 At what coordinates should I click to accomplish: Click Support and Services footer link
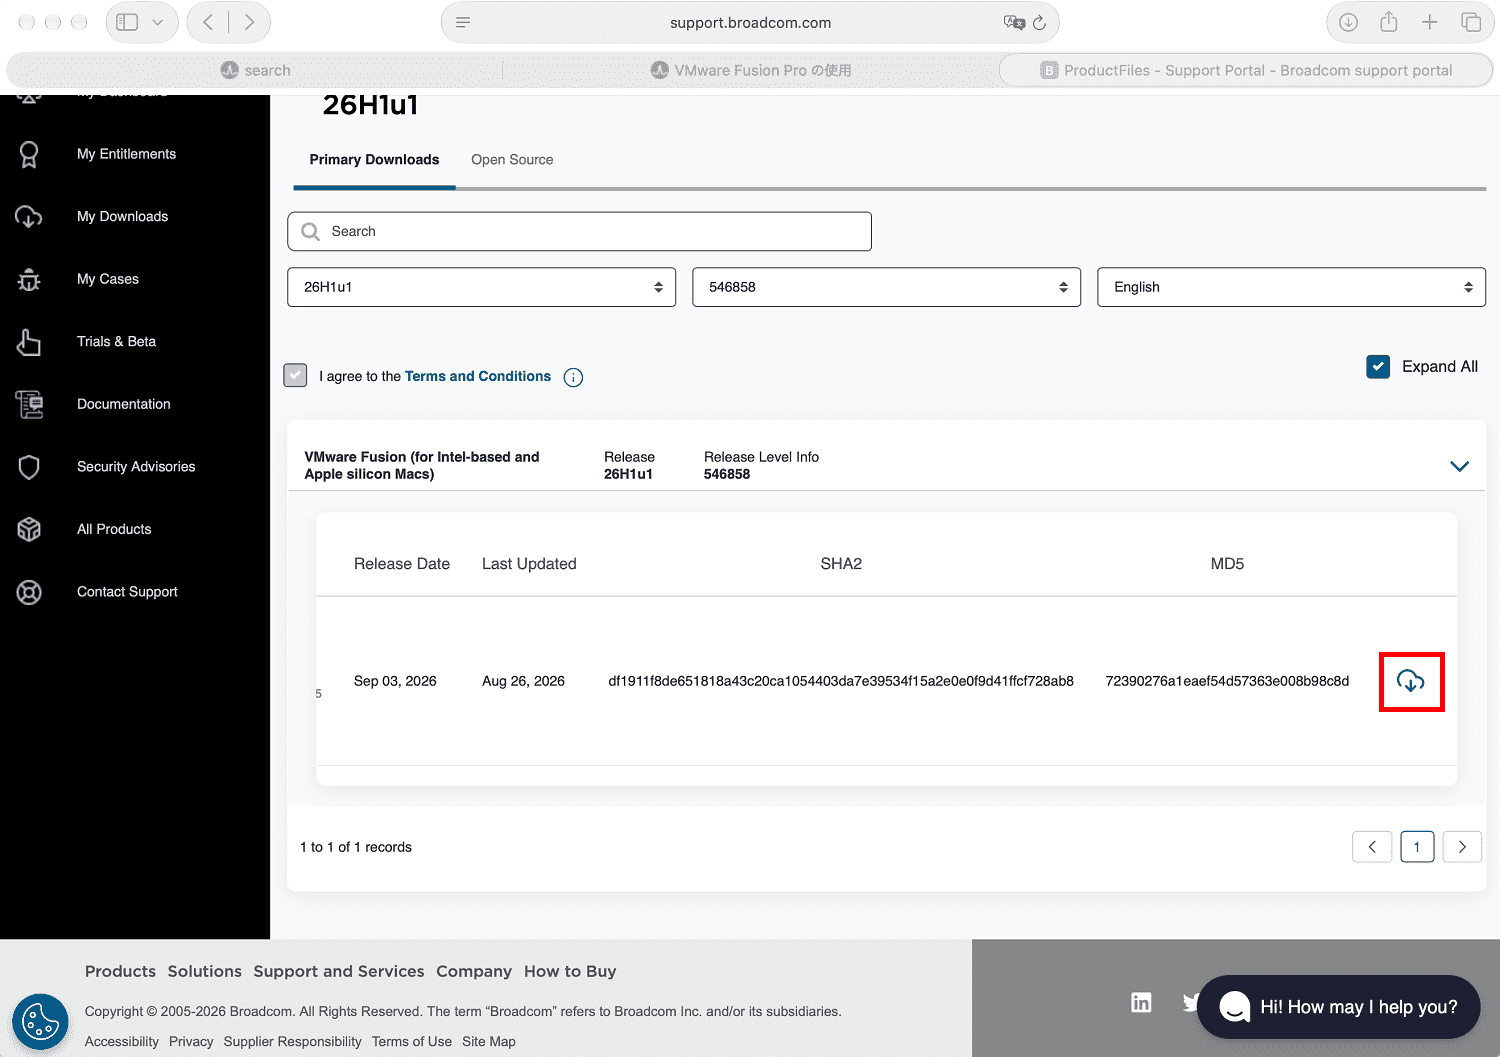339,971
